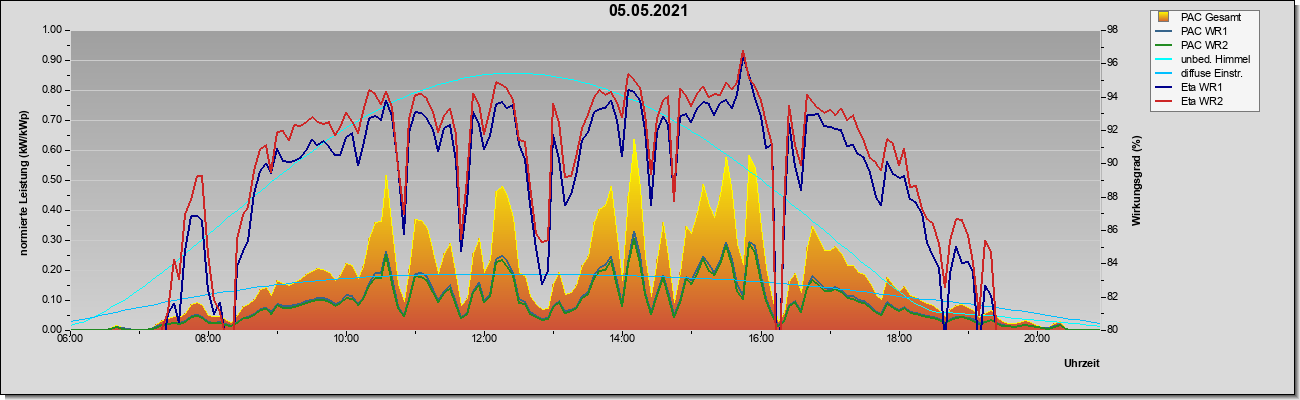Click the 08:00 time axis label
Viewport: 1300px width, 400px height.
coord(208,338)
